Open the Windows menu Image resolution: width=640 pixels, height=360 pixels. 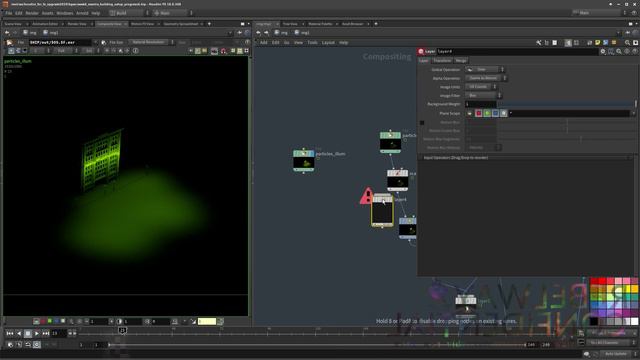click(65, 13)
